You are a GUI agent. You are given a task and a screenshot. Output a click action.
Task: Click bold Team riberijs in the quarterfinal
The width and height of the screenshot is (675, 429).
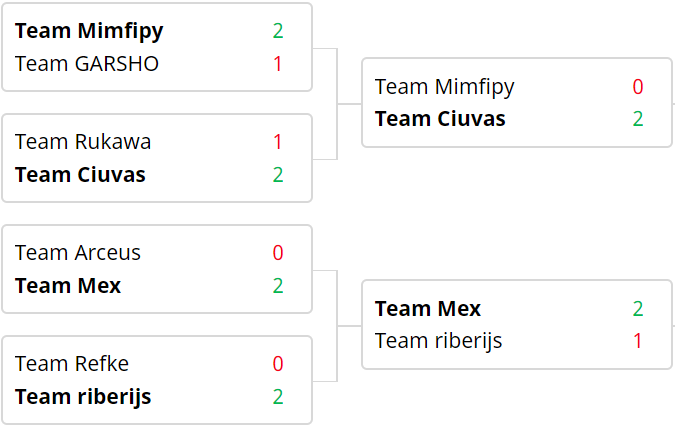click(x=83, y=398)
